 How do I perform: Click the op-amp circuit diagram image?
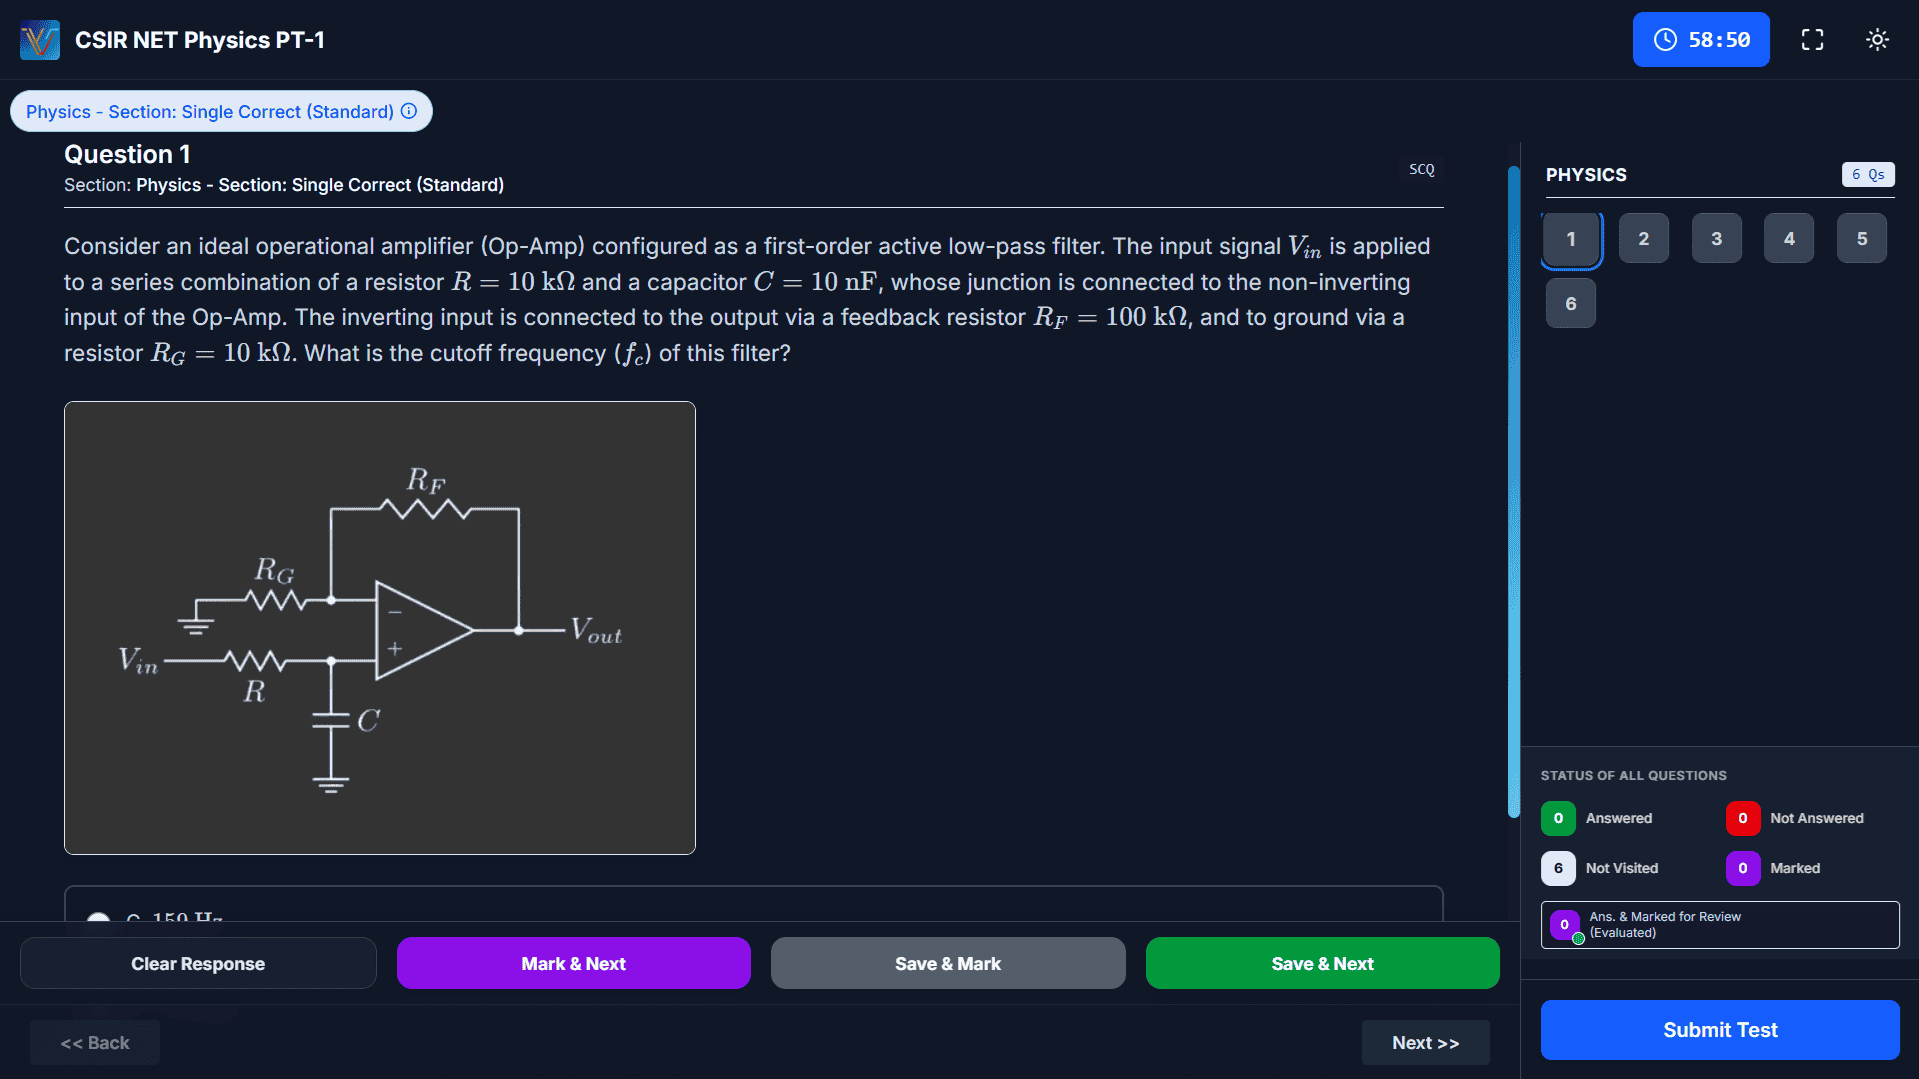pos(380,628)
